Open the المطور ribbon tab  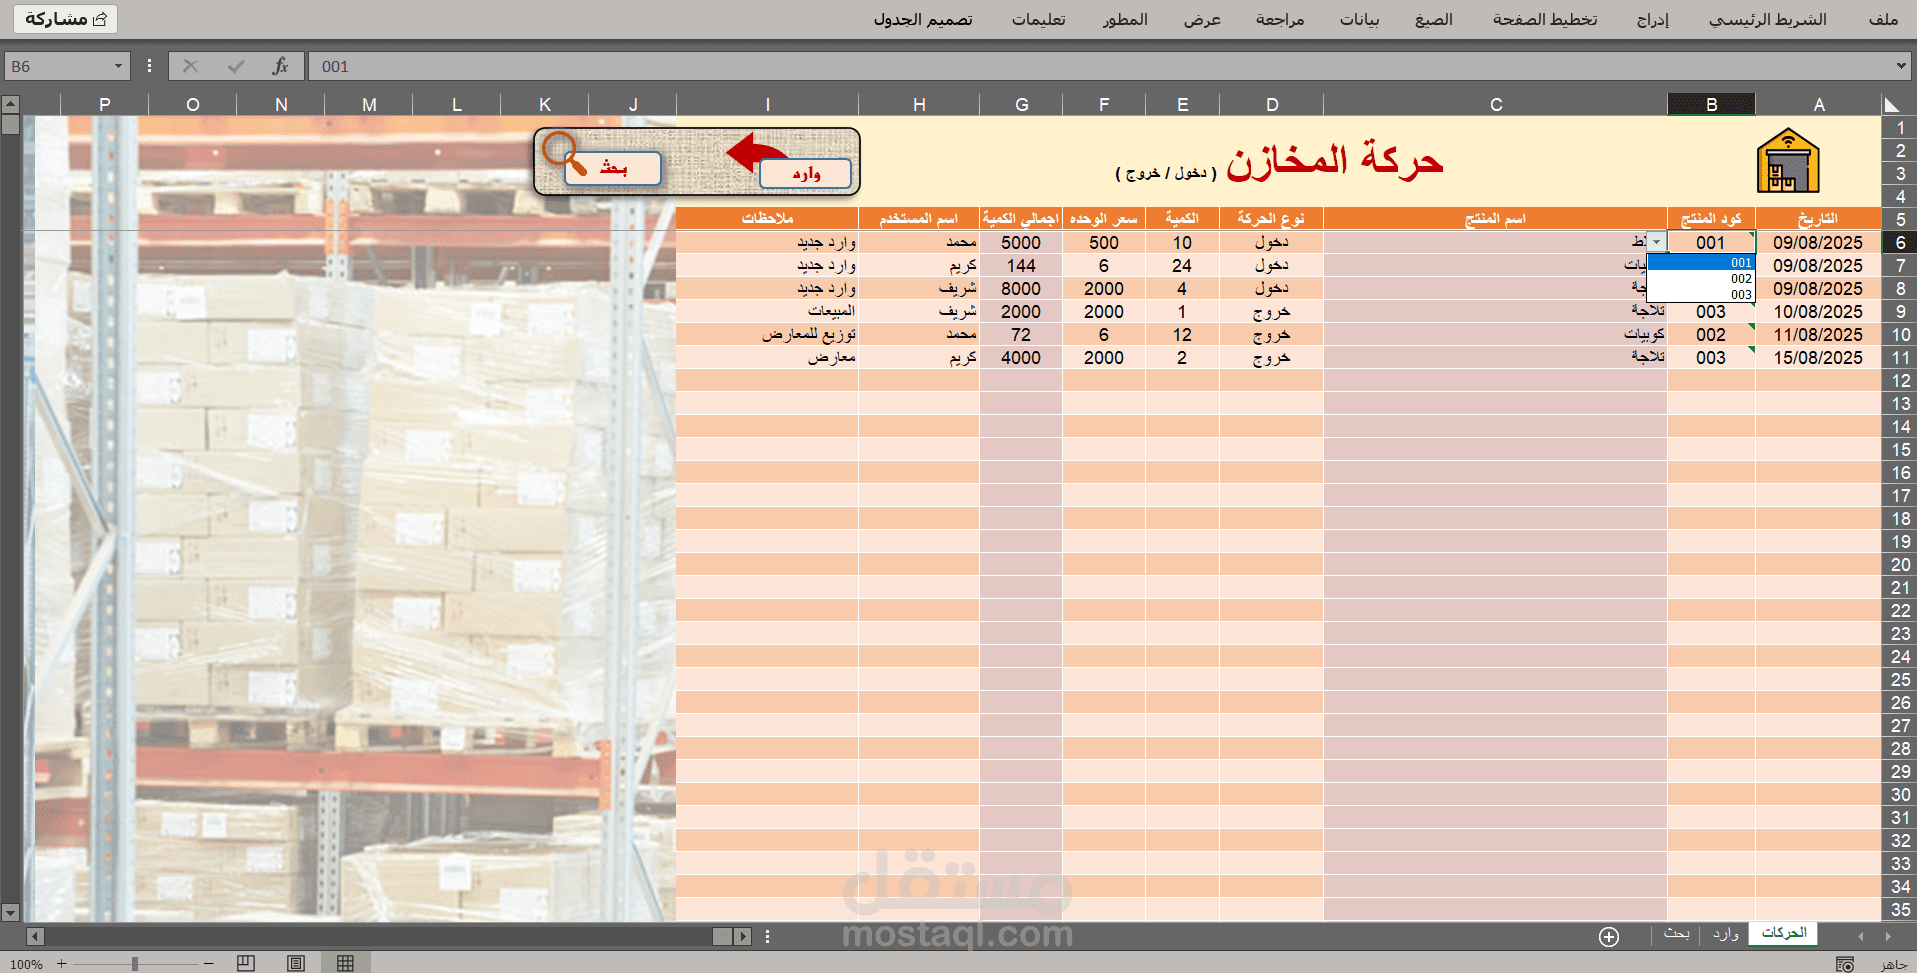1125,19
